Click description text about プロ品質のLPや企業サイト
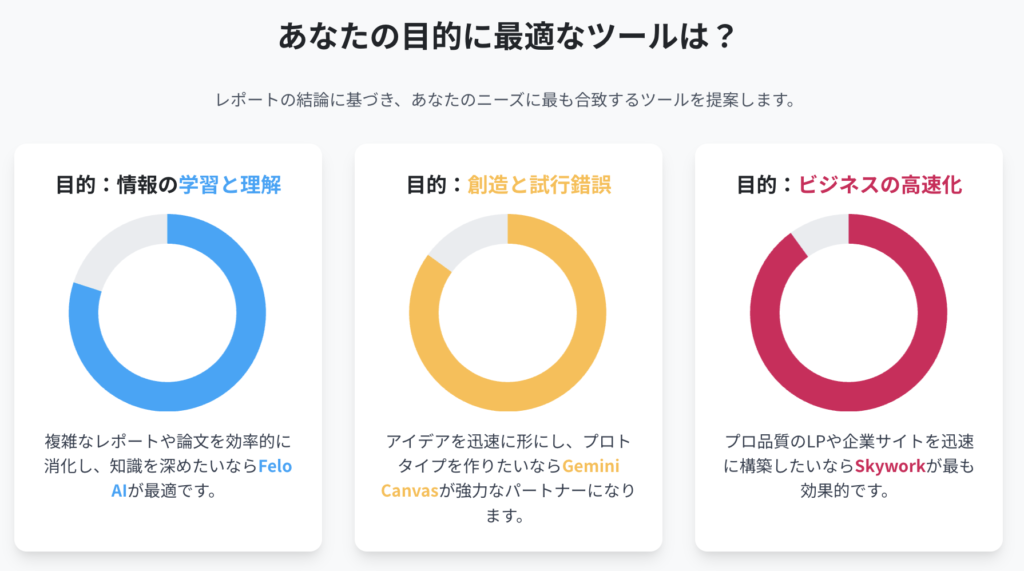1024x571 pixels. point(848,466)
